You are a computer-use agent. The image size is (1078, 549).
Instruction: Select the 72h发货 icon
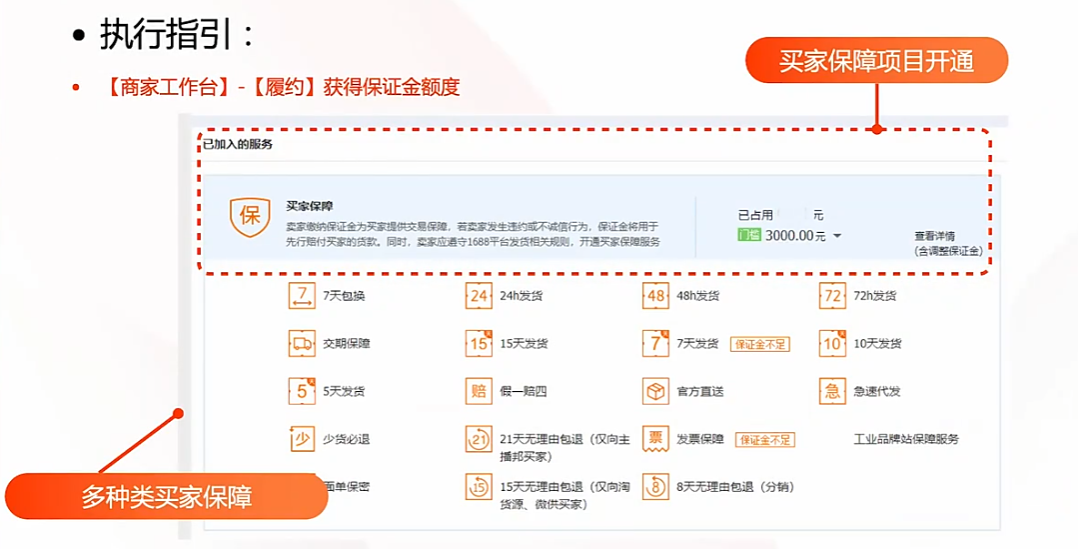pyautogui.click(x=832, y=296)
